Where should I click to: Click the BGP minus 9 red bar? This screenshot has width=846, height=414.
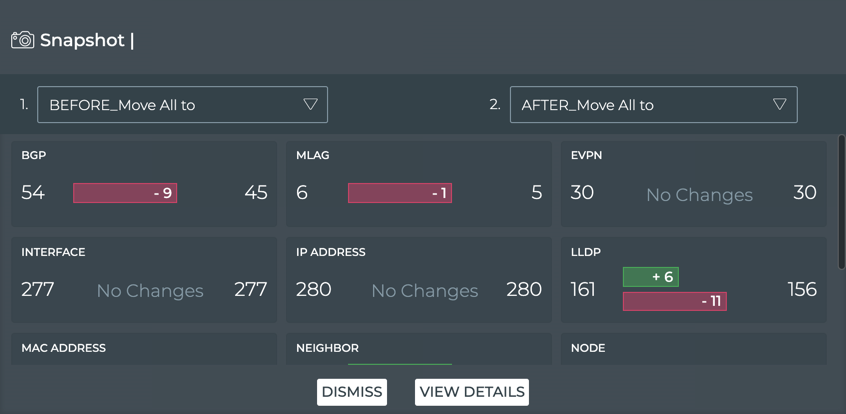click(x=125, y=193)
